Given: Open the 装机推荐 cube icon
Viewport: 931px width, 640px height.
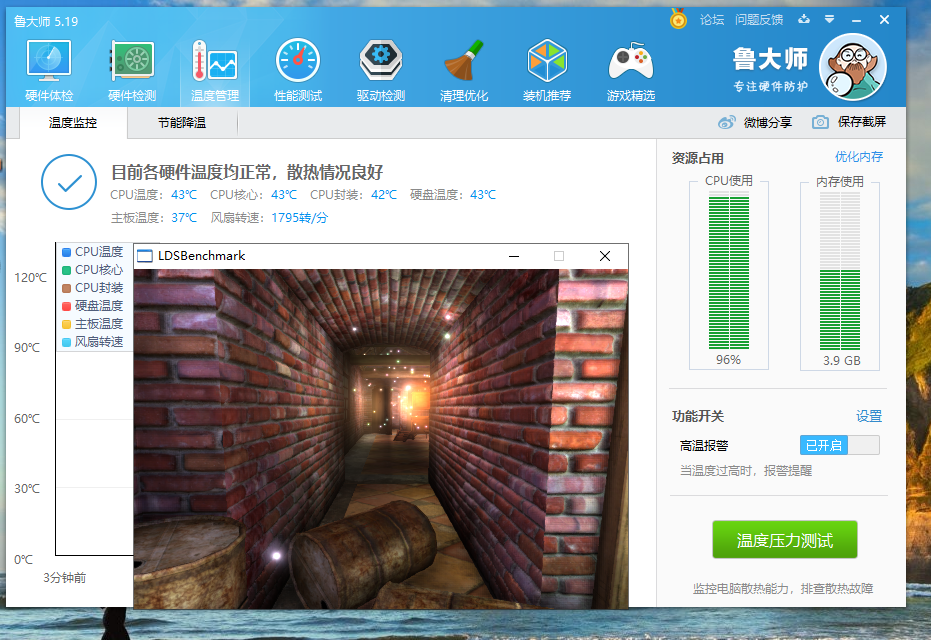Looking at the screenshot, I should point(547,70).
